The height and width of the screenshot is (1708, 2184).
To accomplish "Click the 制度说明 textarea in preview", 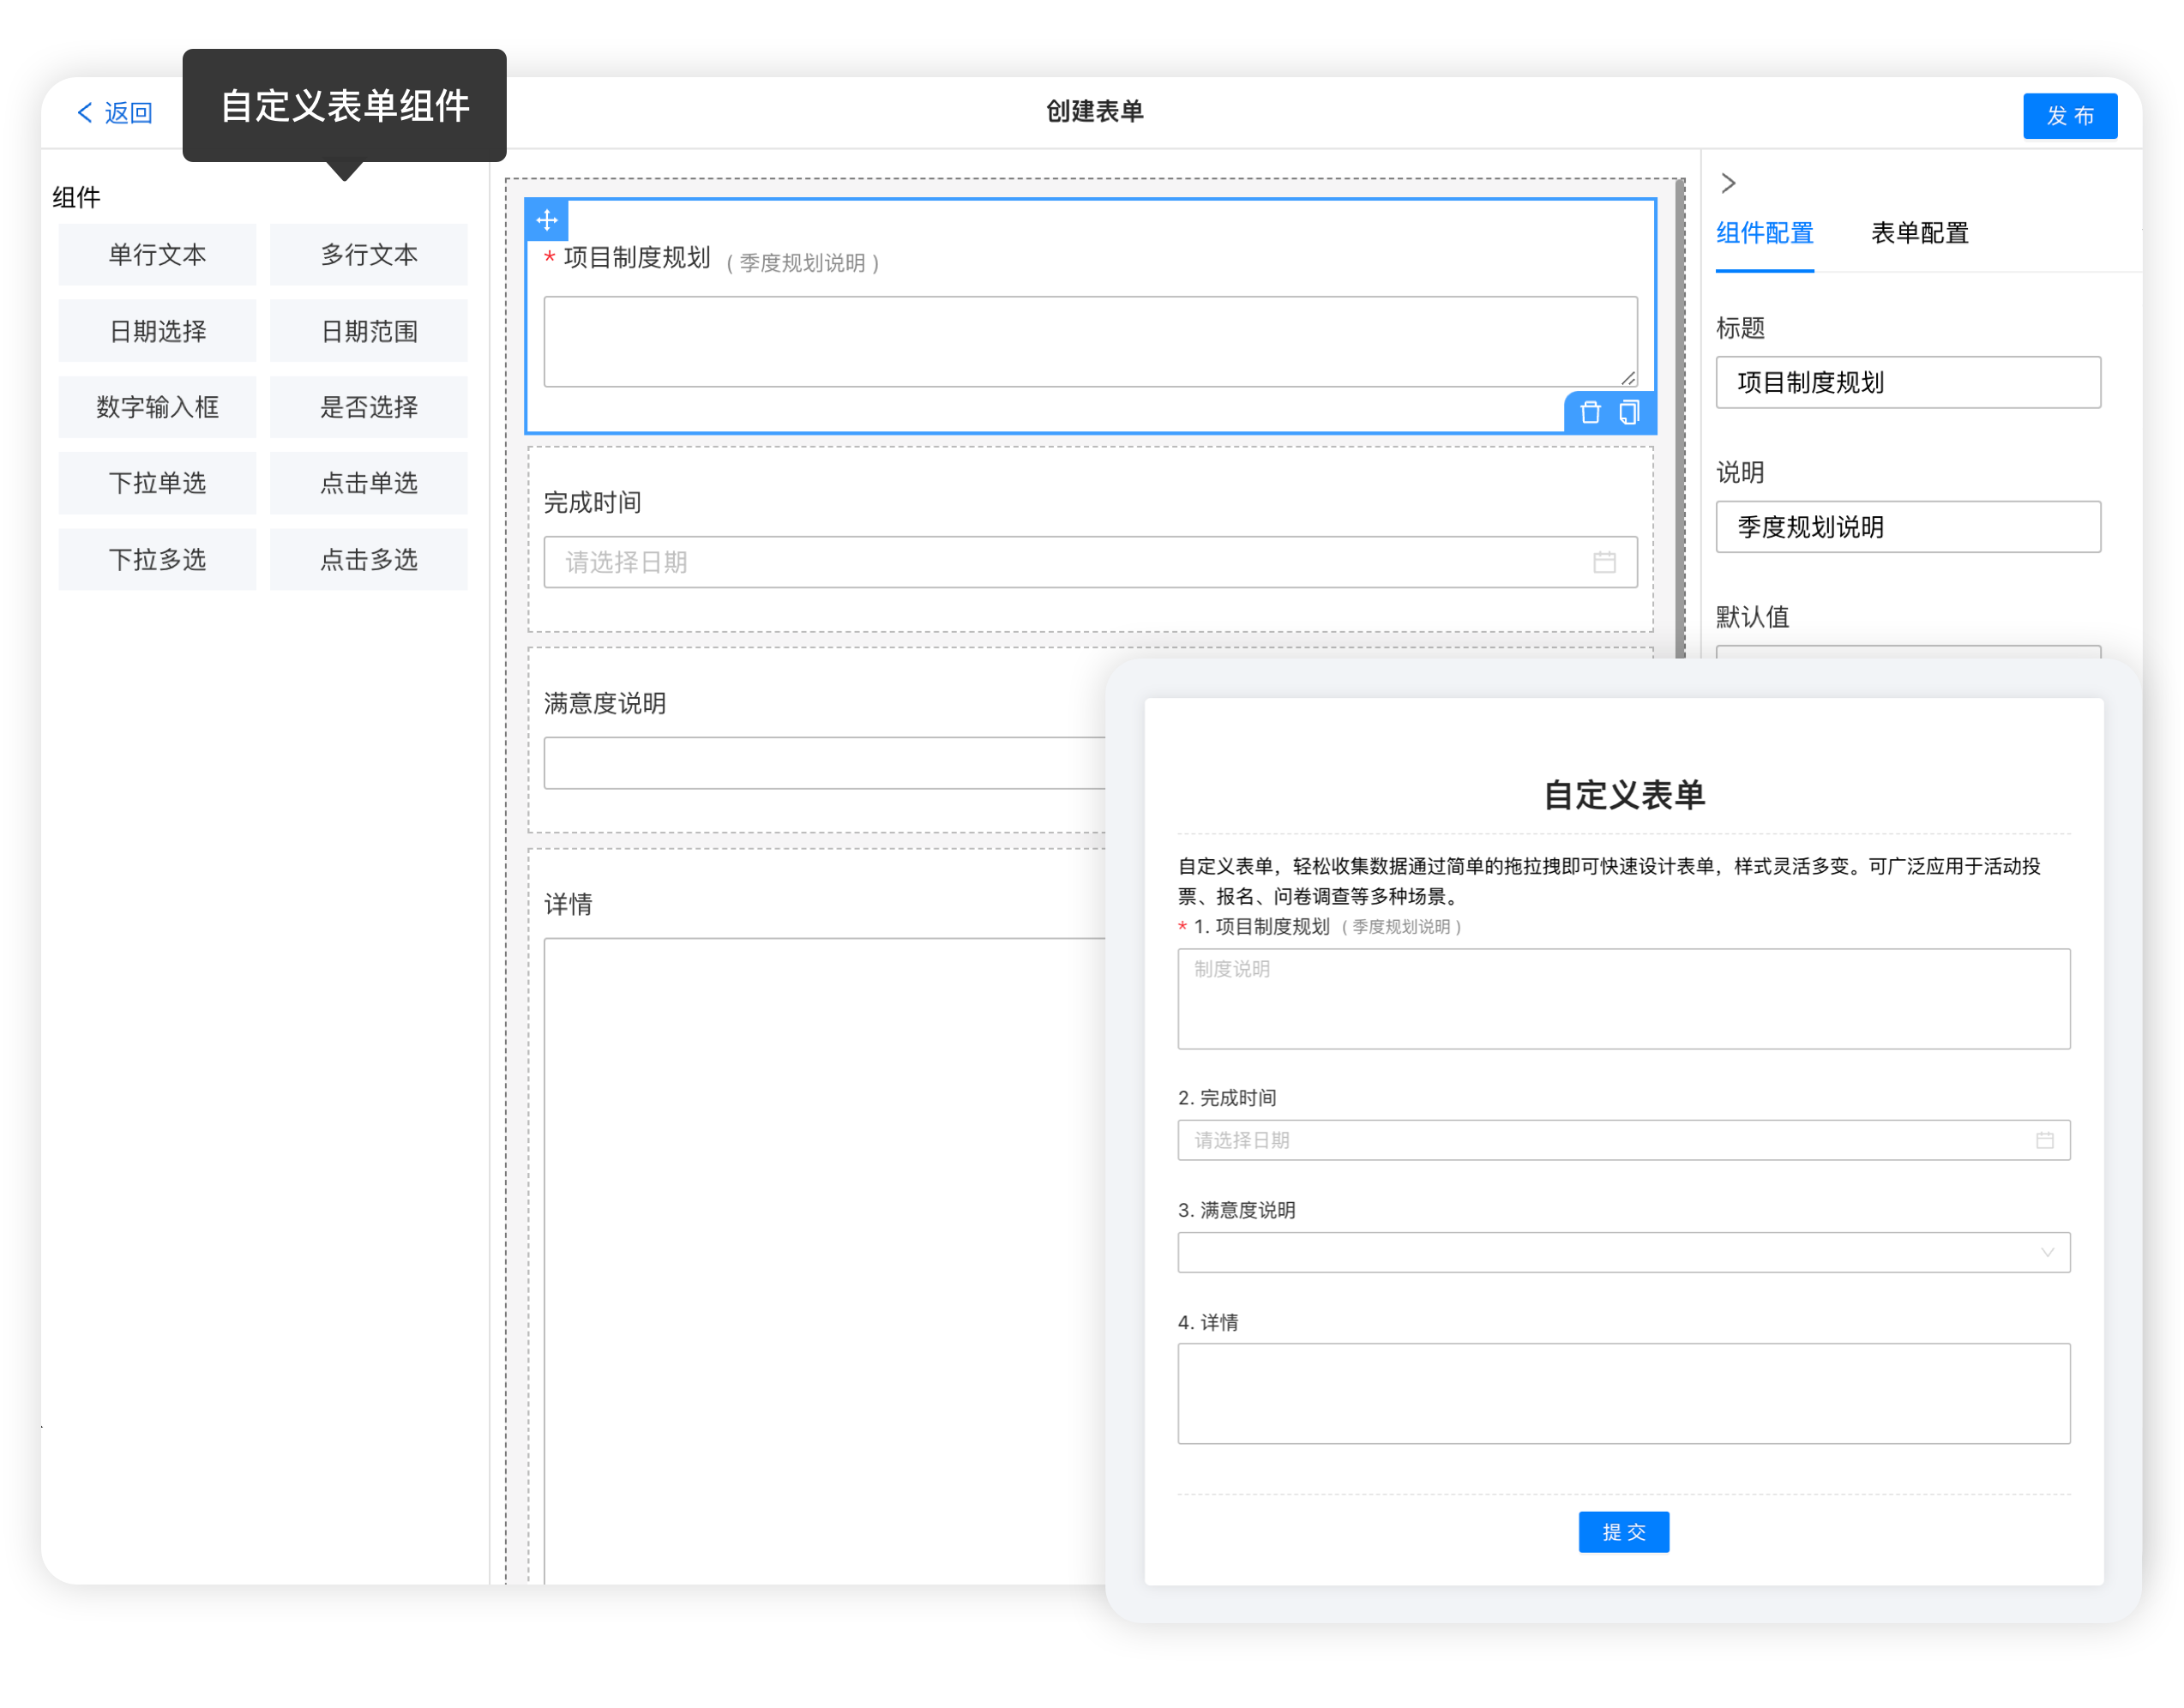I will tap(1623, 998).
